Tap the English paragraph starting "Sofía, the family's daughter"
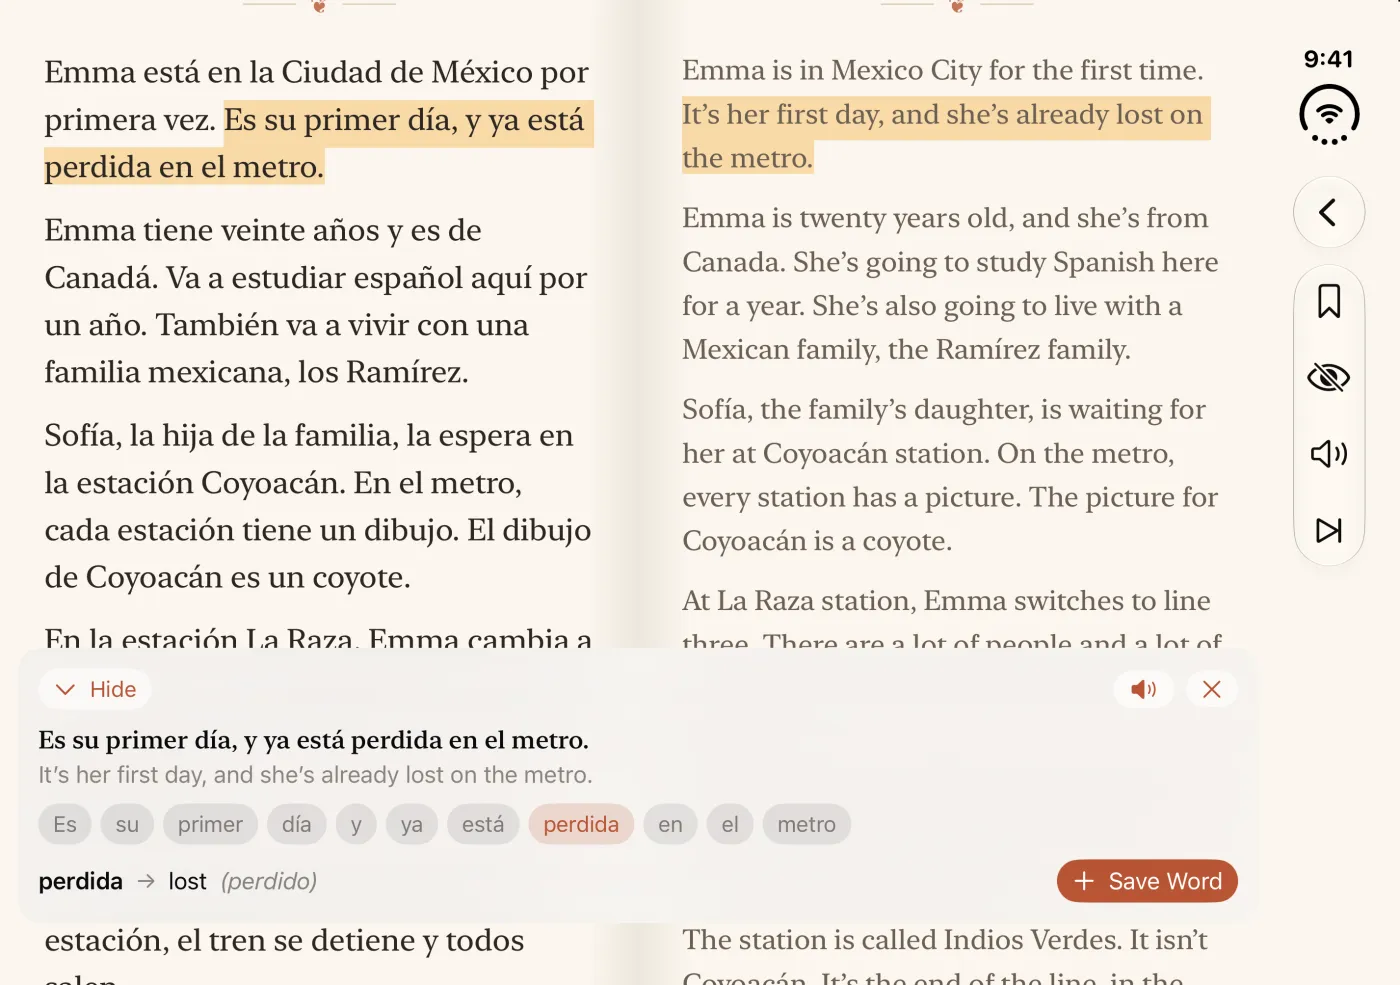Image resolution: width=1400 pixels, height=985 pixels. coord(950,475)
